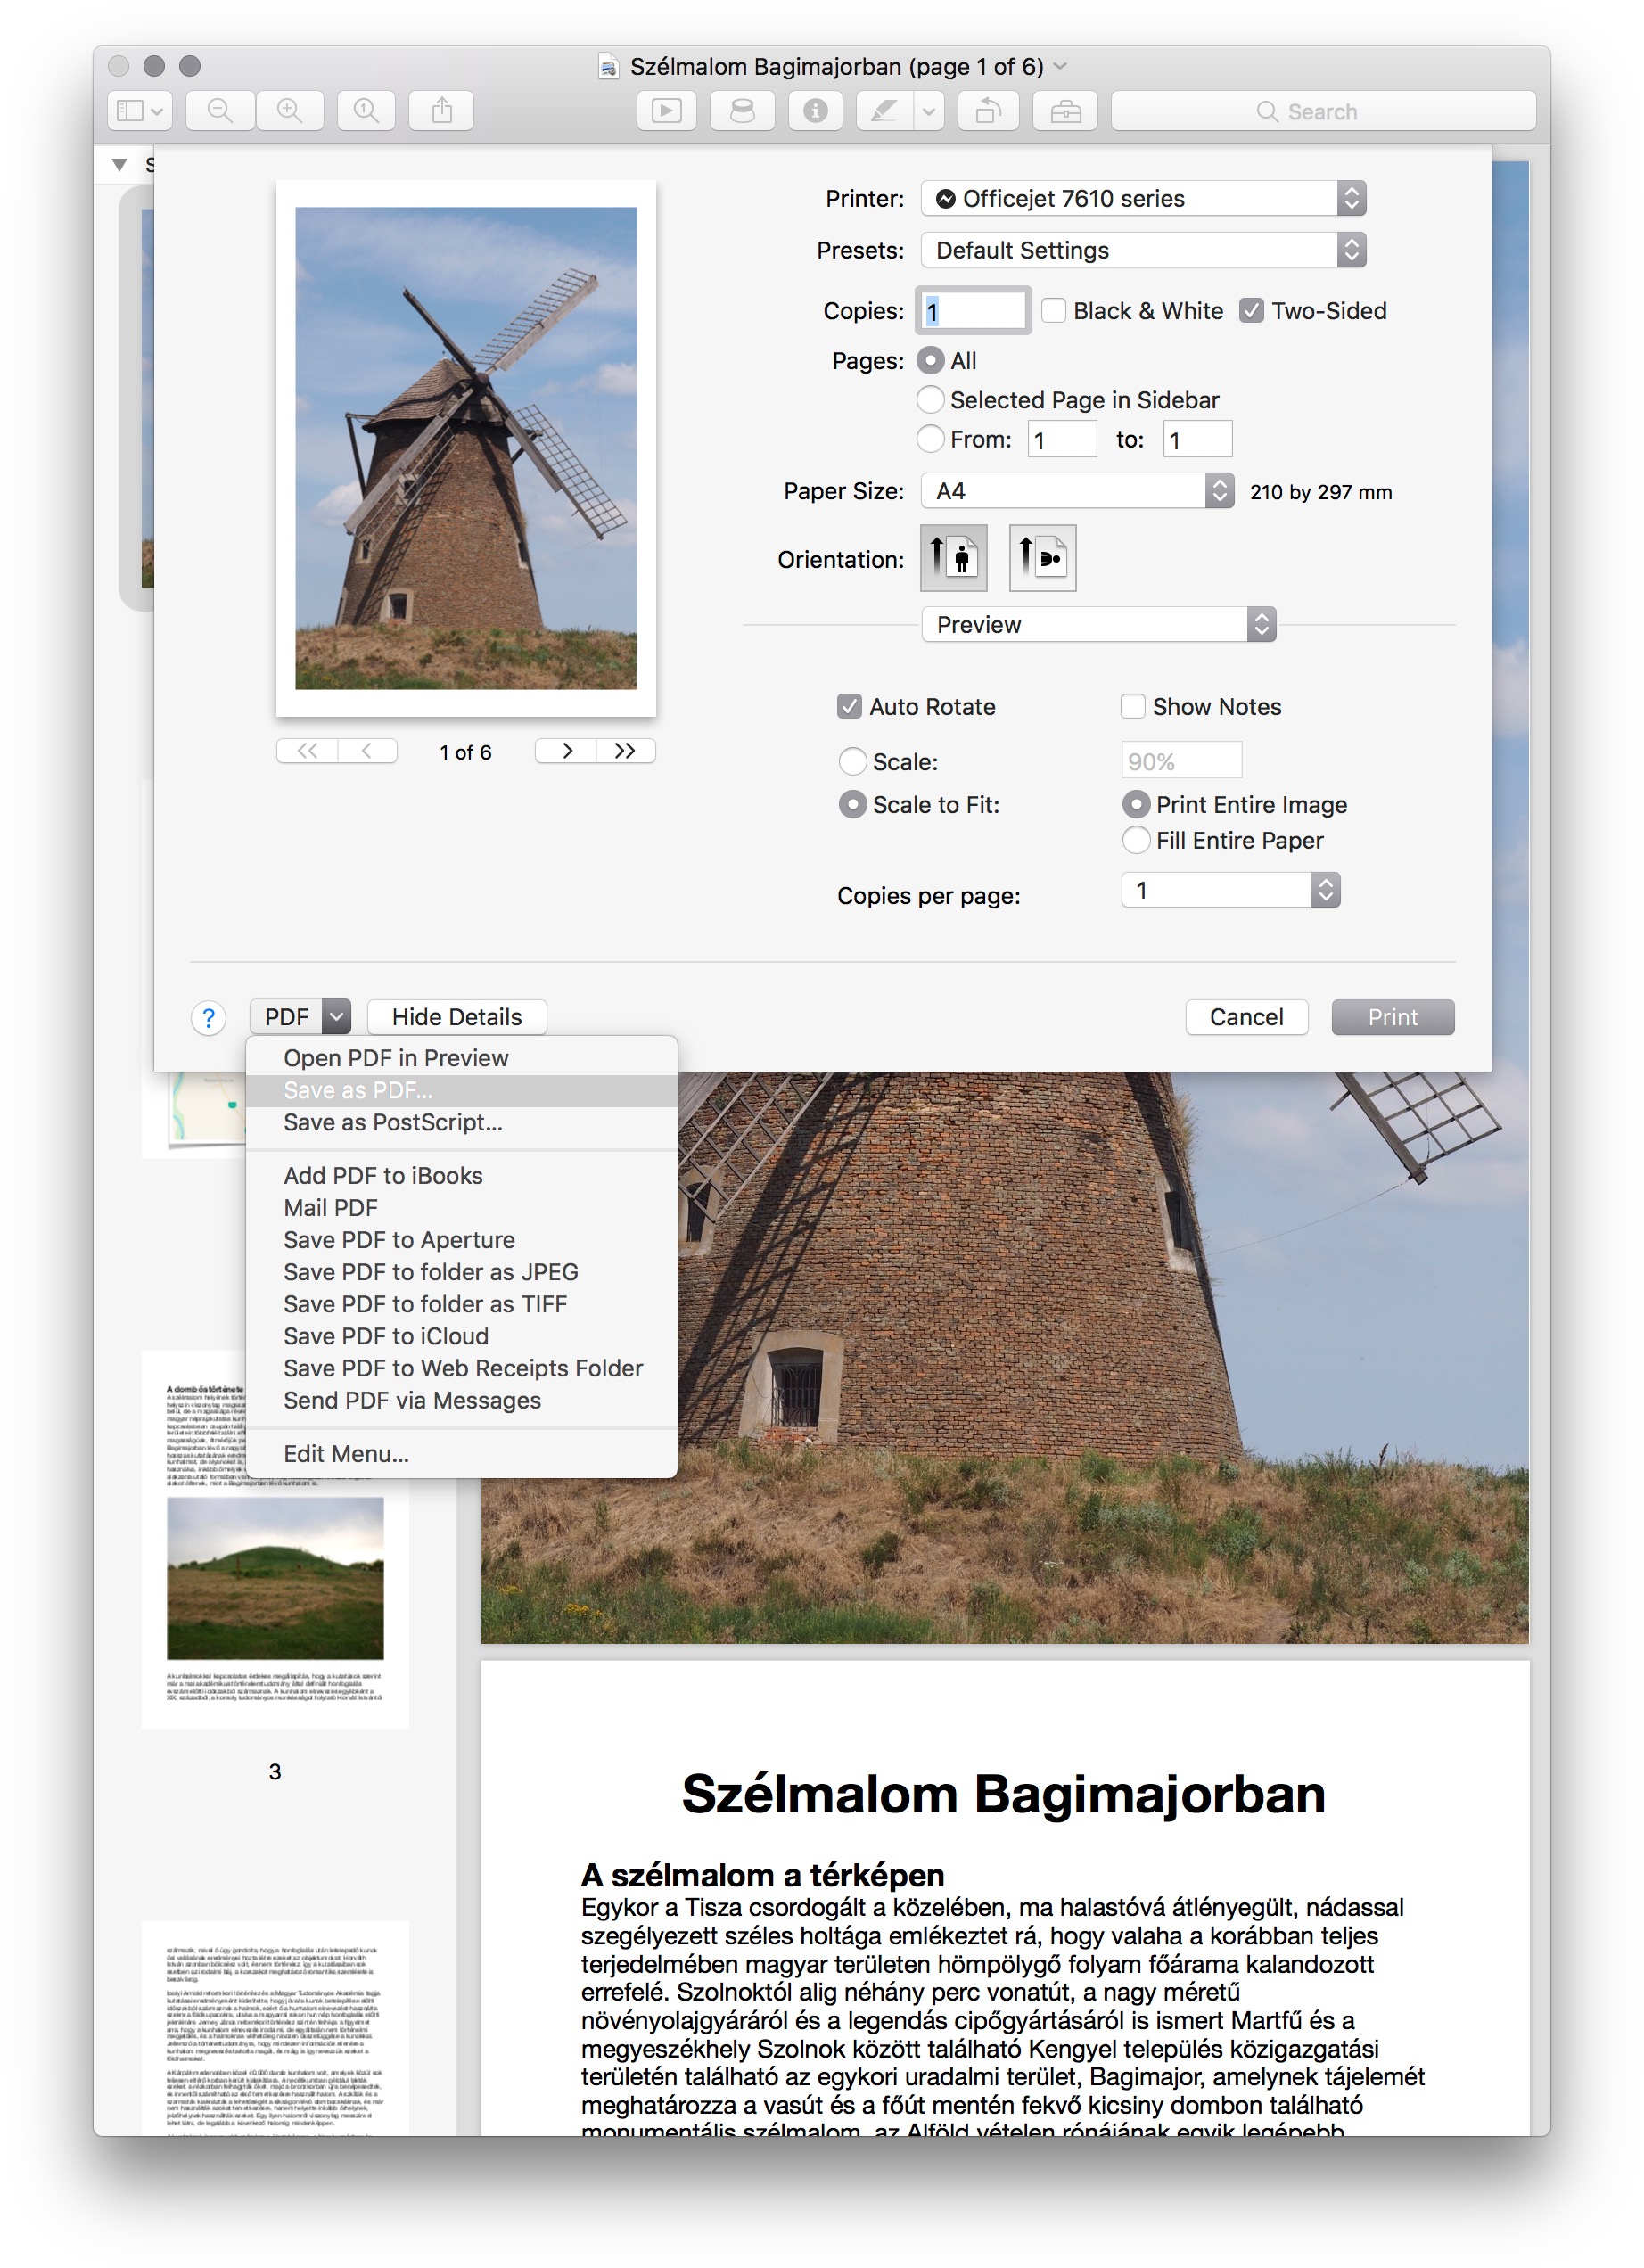Choose Save PDF to folder as JPEG

(x=461, y=1273)
